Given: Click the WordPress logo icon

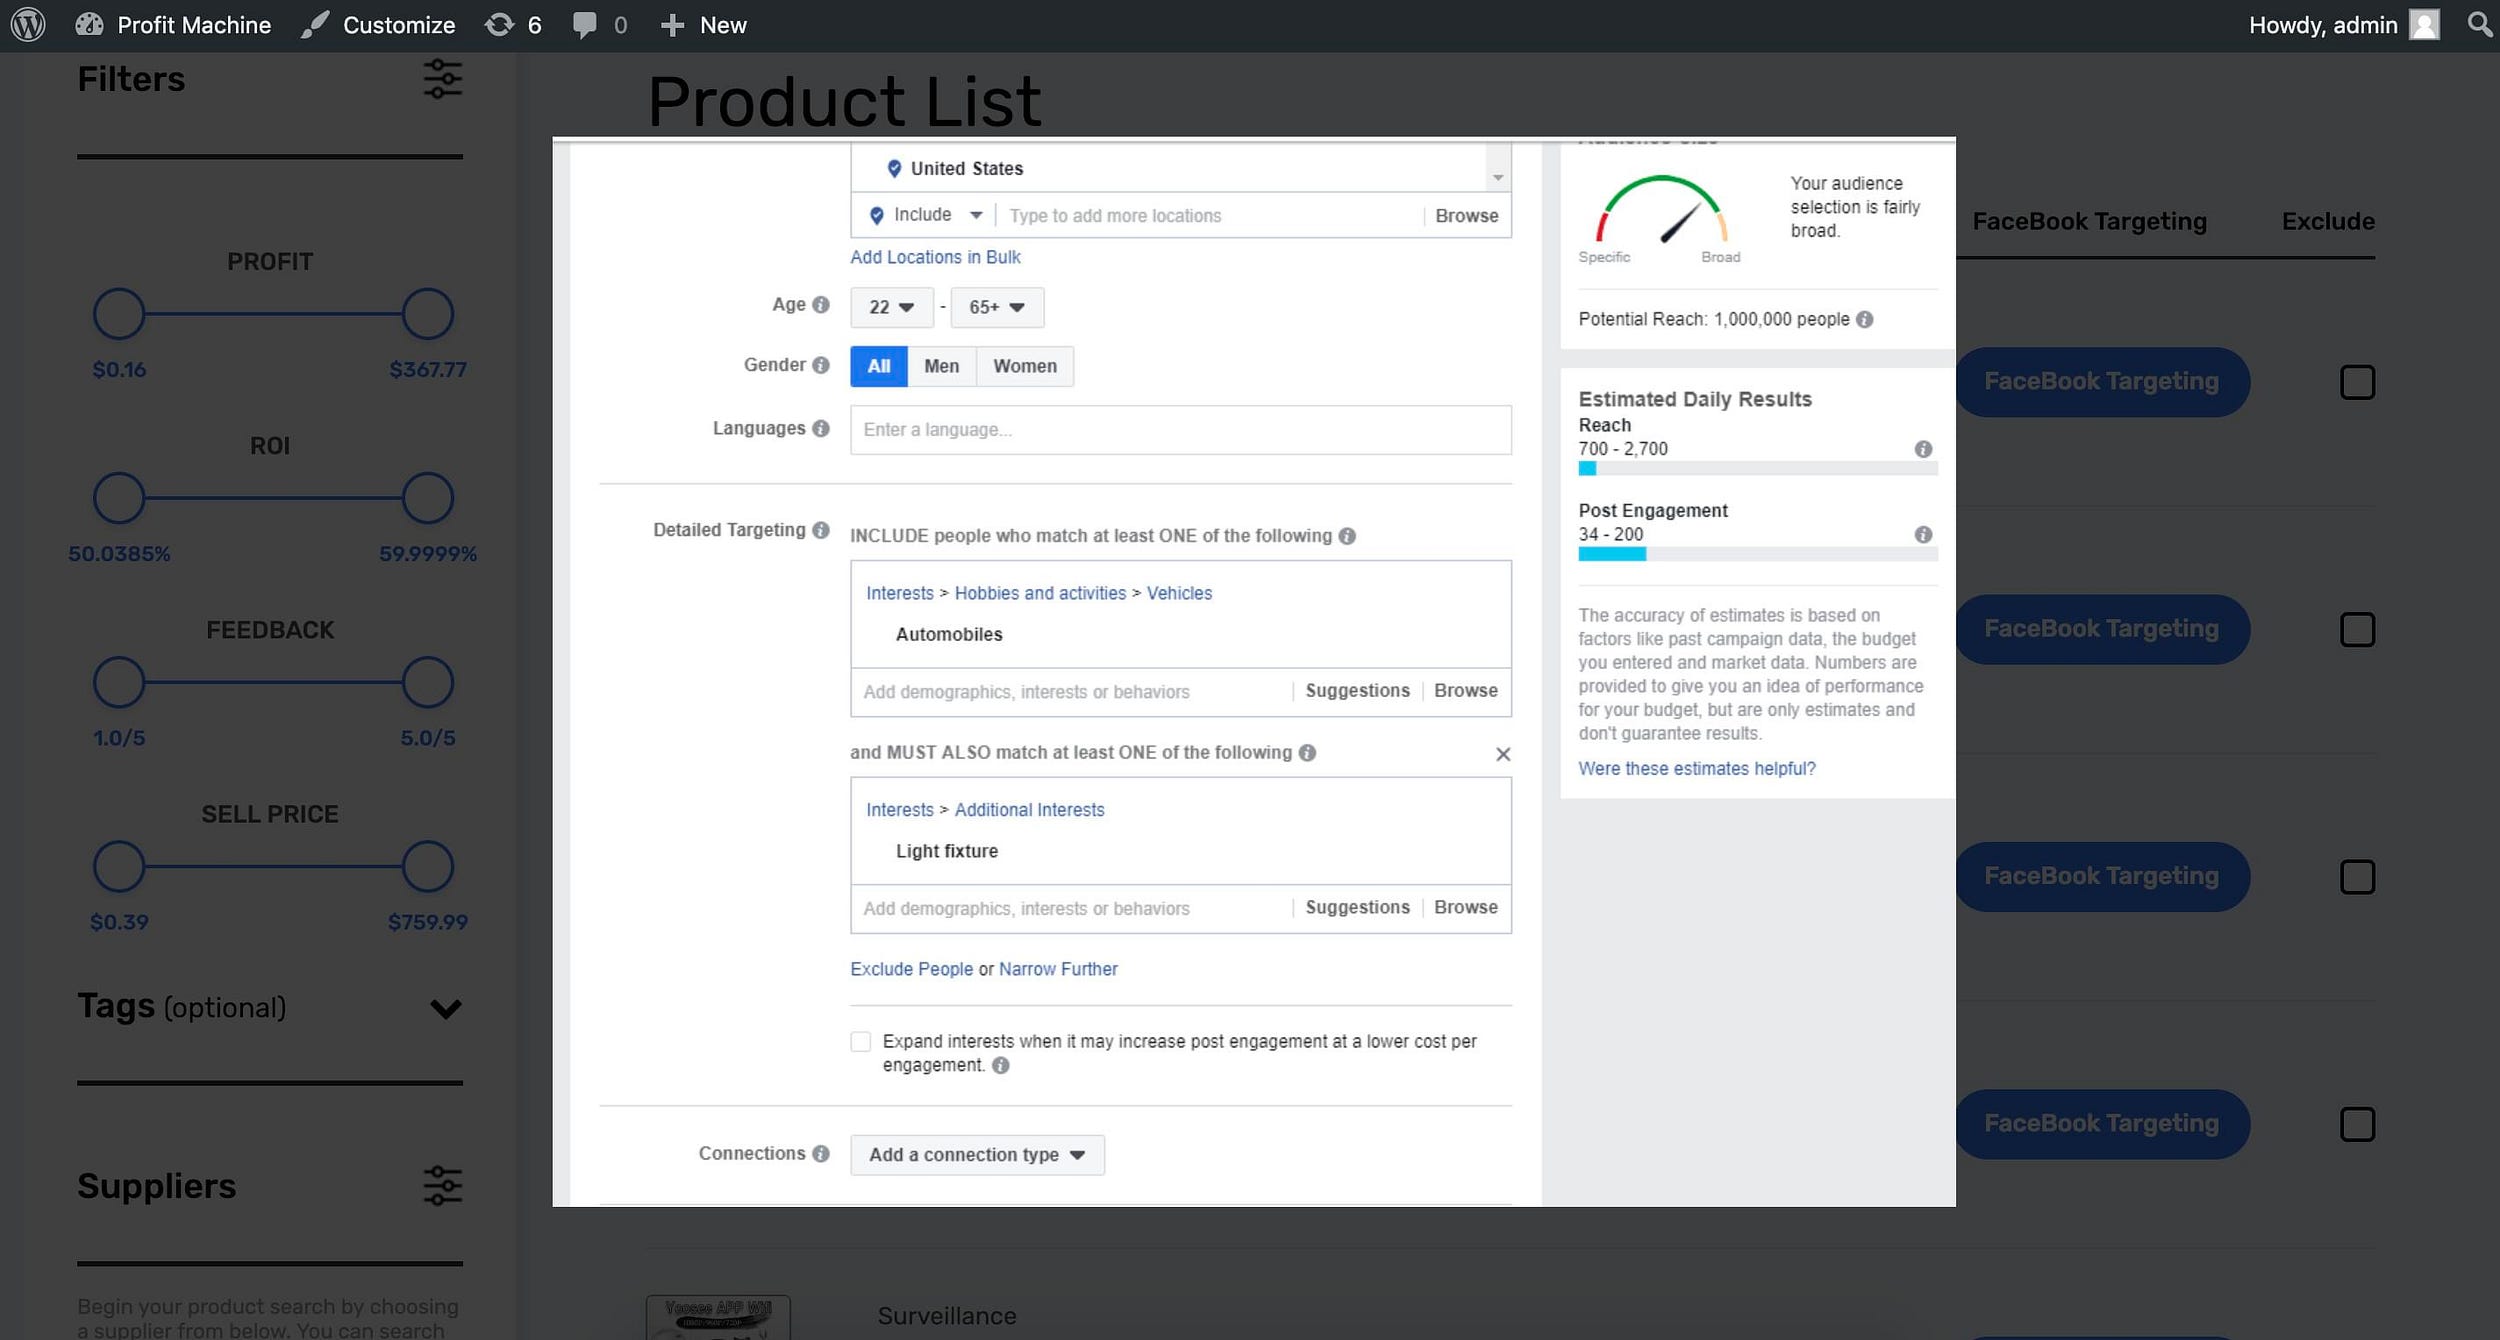Looking at the screenshot, I should 28,25.
